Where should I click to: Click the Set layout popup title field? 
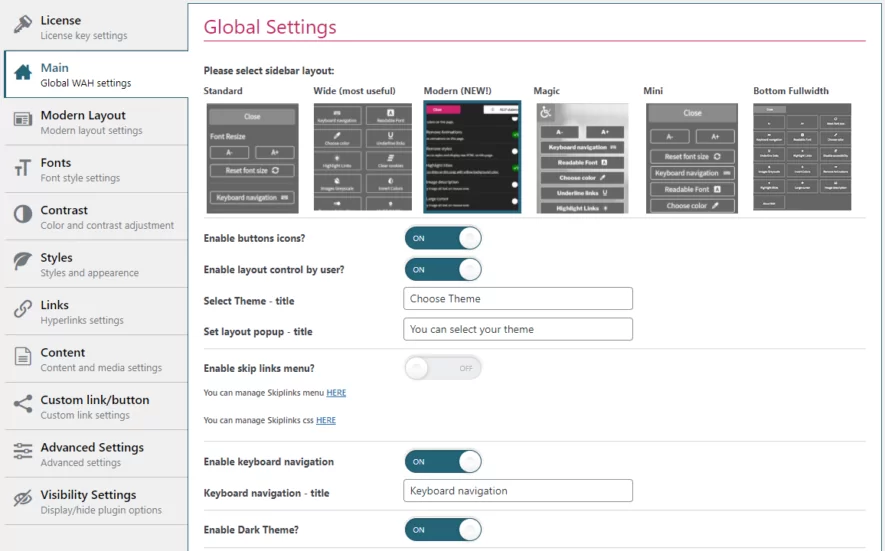click(518, 329)
